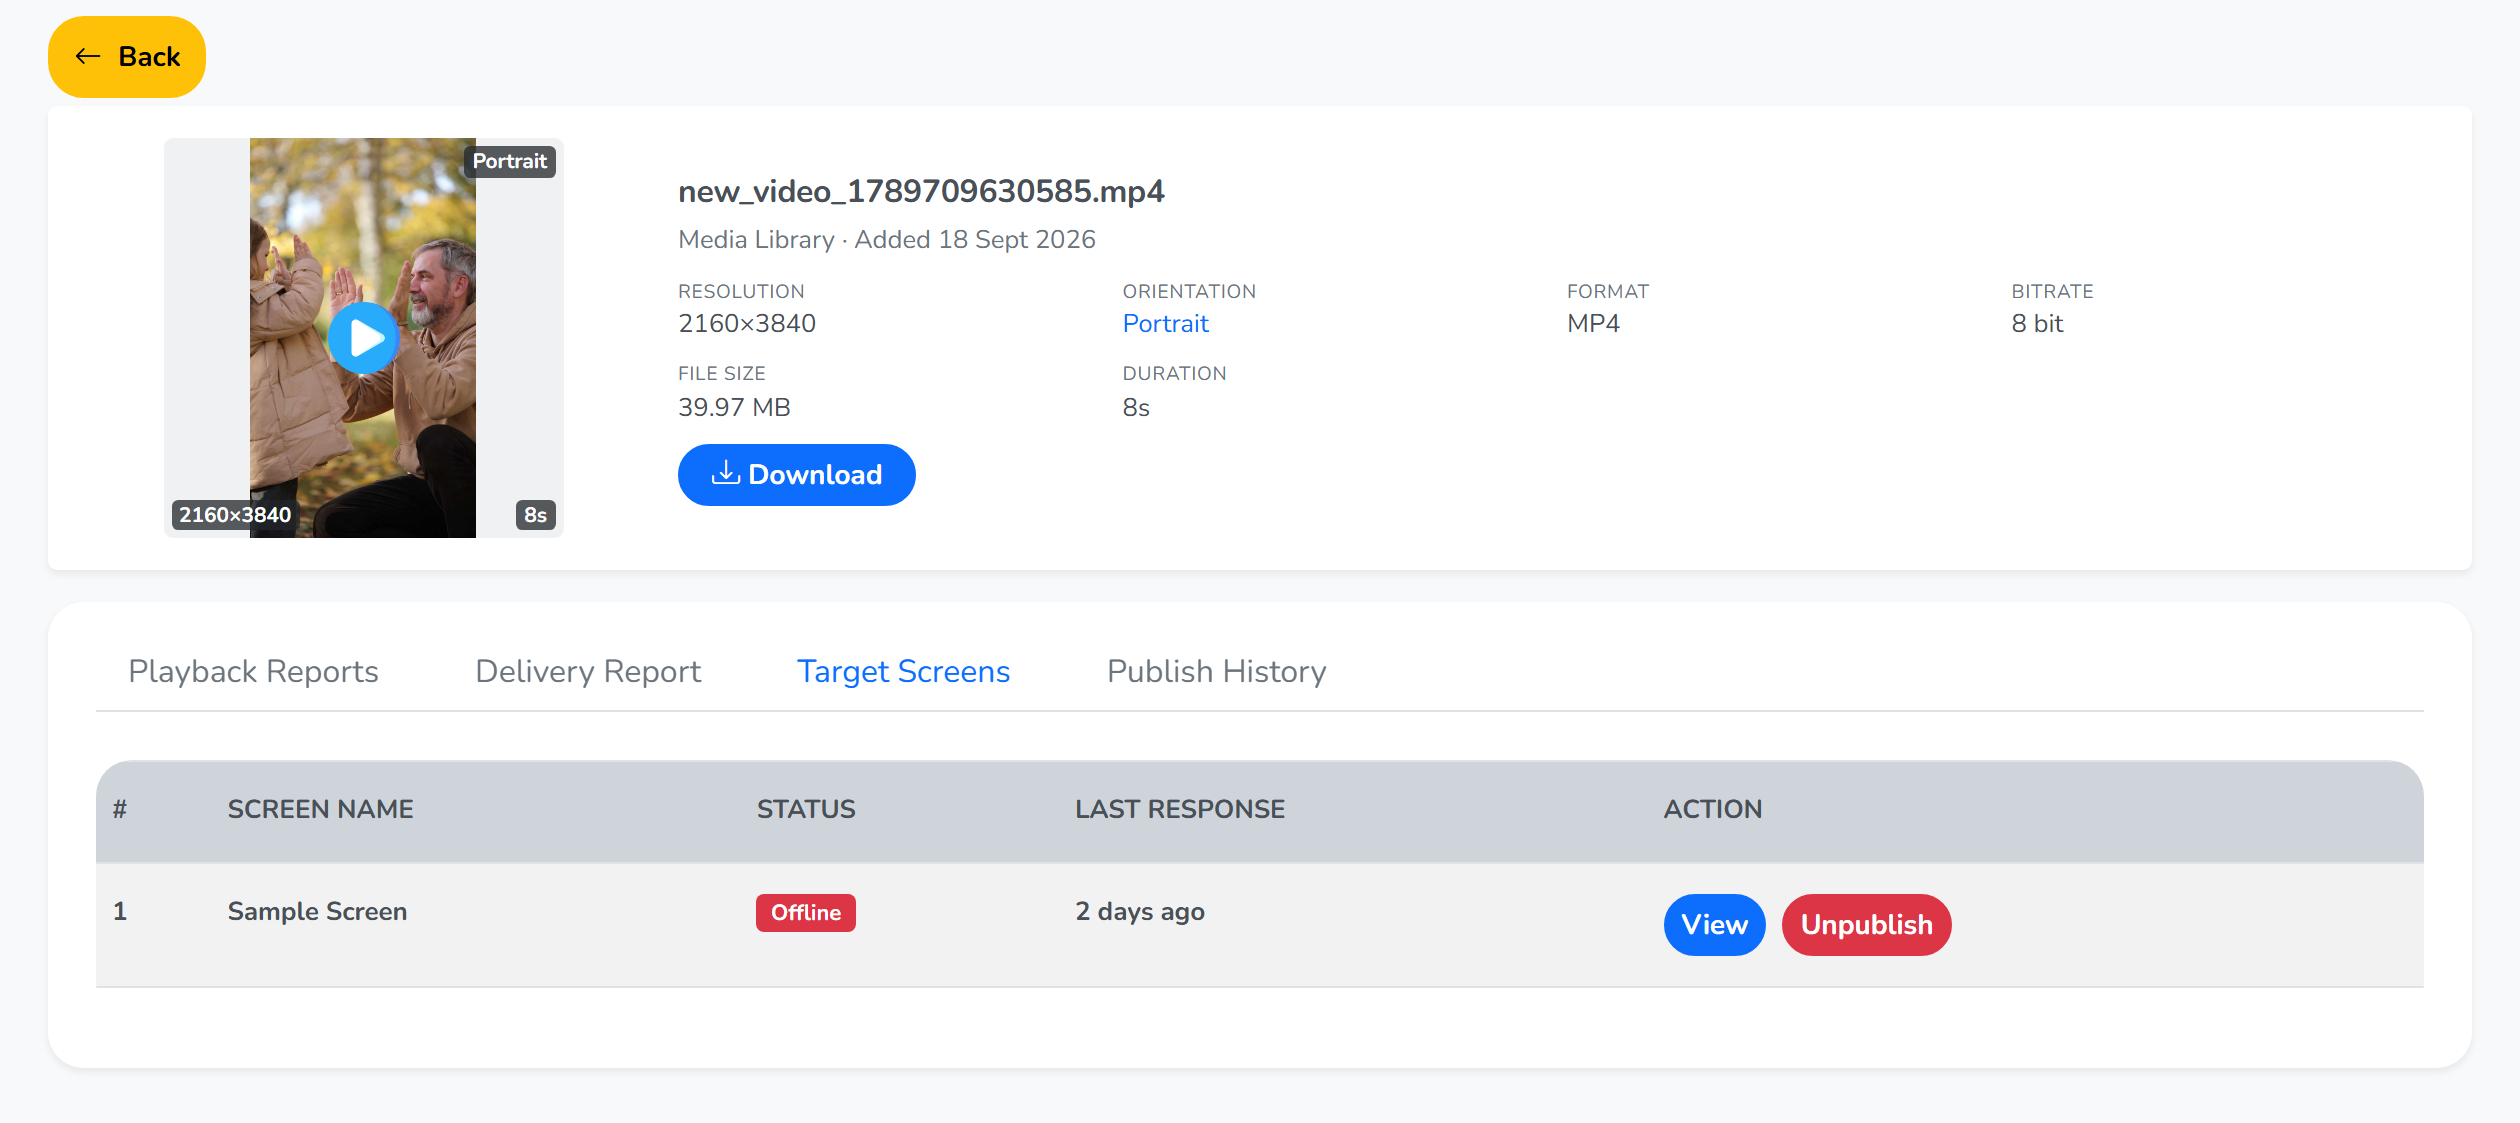Image resolution: width=2520 pixels, height=1123 pixels.
Task: Click the 2160×3840 badge on thumbnail
Action: (x=235, y=515)
